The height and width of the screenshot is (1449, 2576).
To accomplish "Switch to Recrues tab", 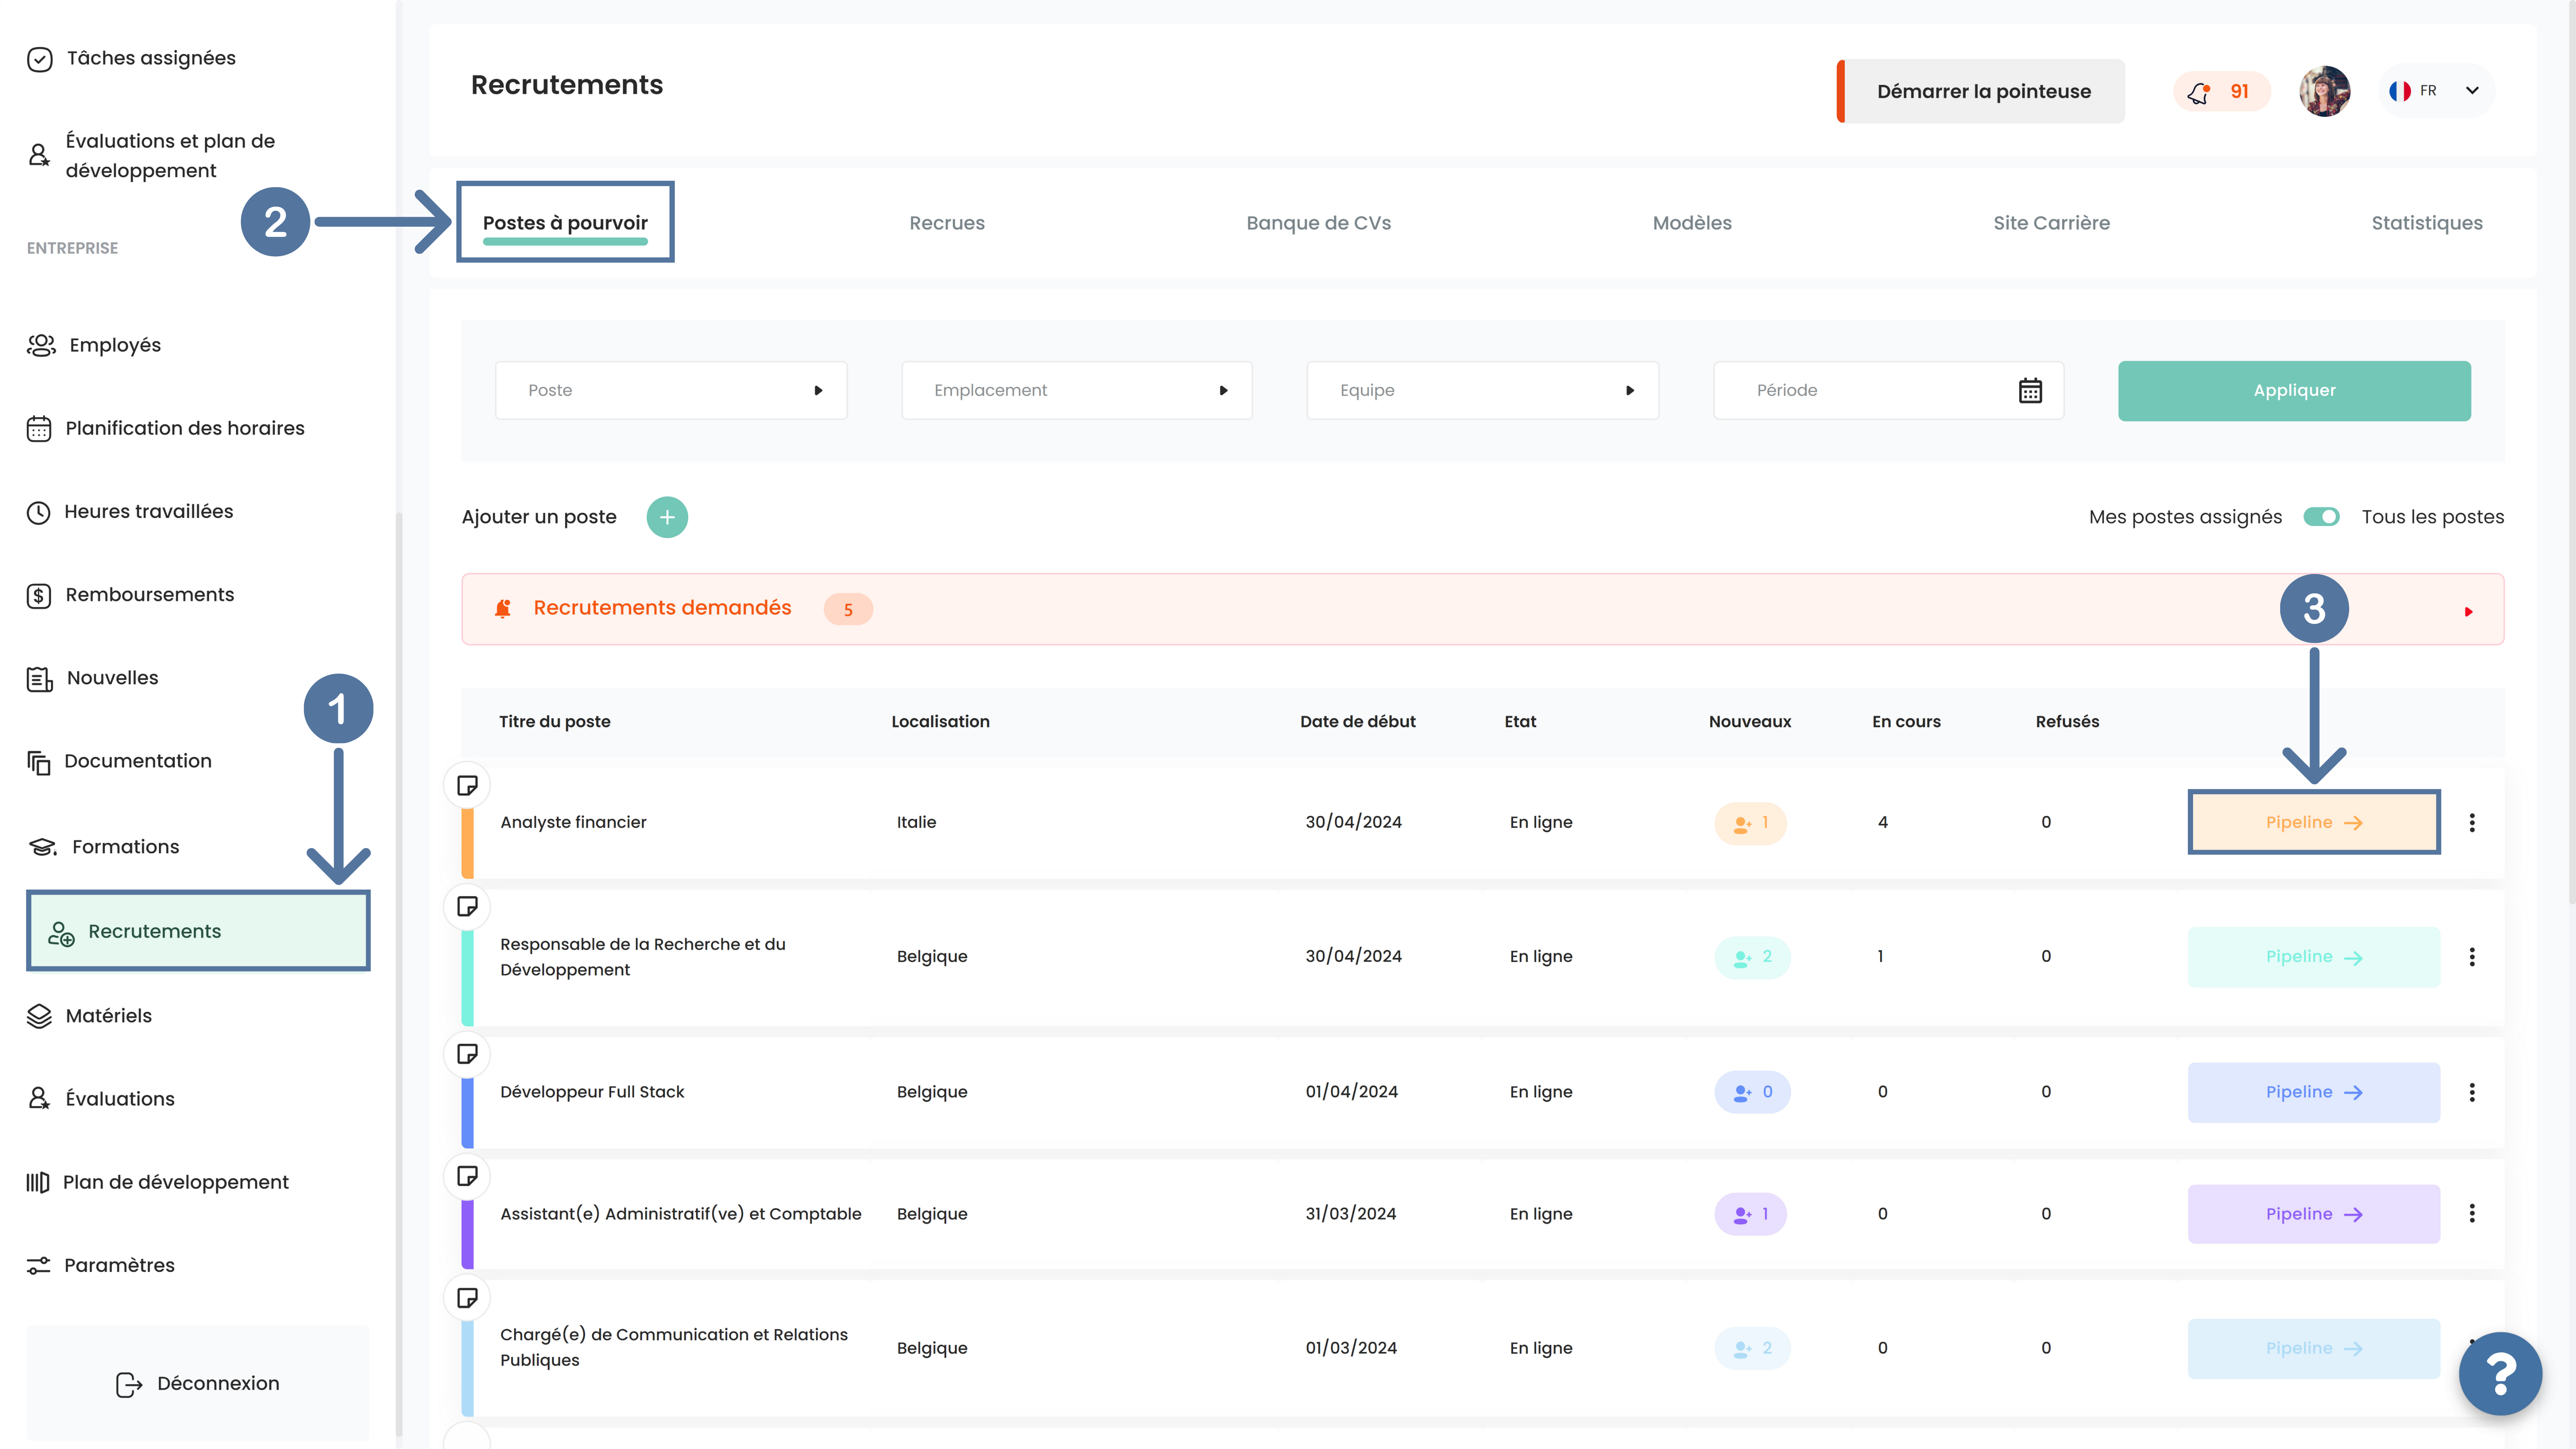I will coord(947,223).
